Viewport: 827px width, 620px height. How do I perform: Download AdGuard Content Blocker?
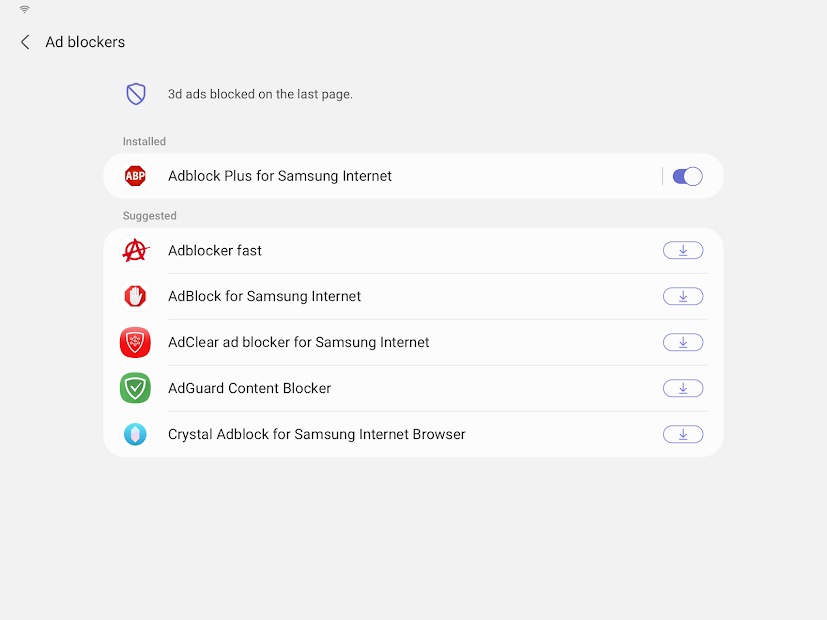pos(683,388)
